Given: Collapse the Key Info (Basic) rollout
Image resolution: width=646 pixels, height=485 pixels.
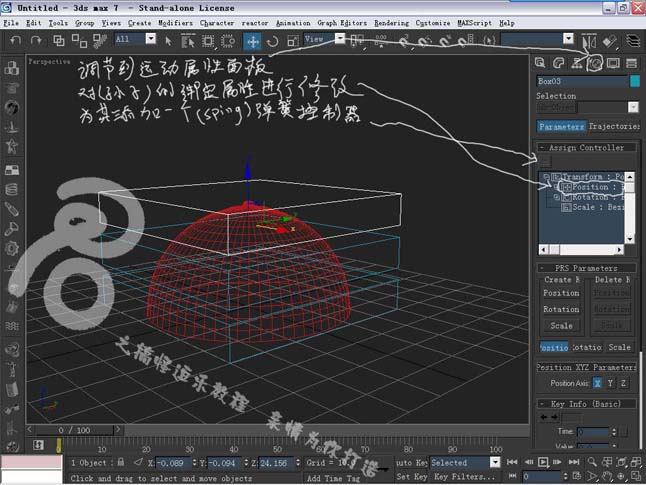Looking at the screenshot, I should click(586, 404).
